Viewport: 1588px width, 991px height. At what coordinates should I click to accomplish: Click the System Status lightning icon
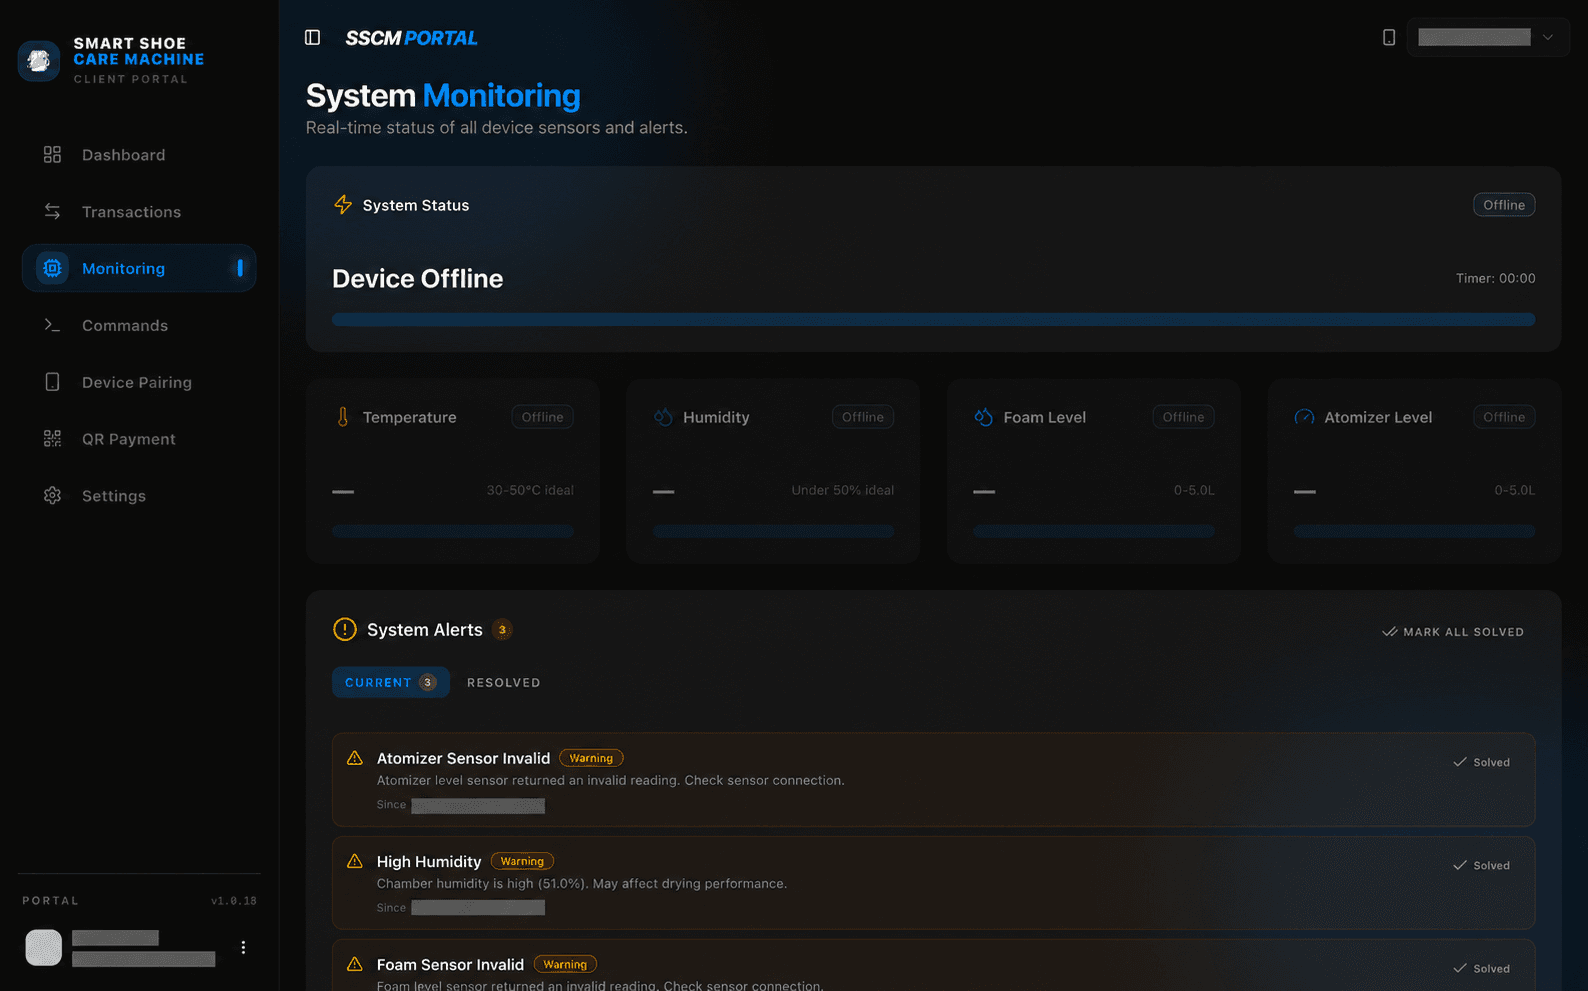pyautogui.click(x=343, y=205)
